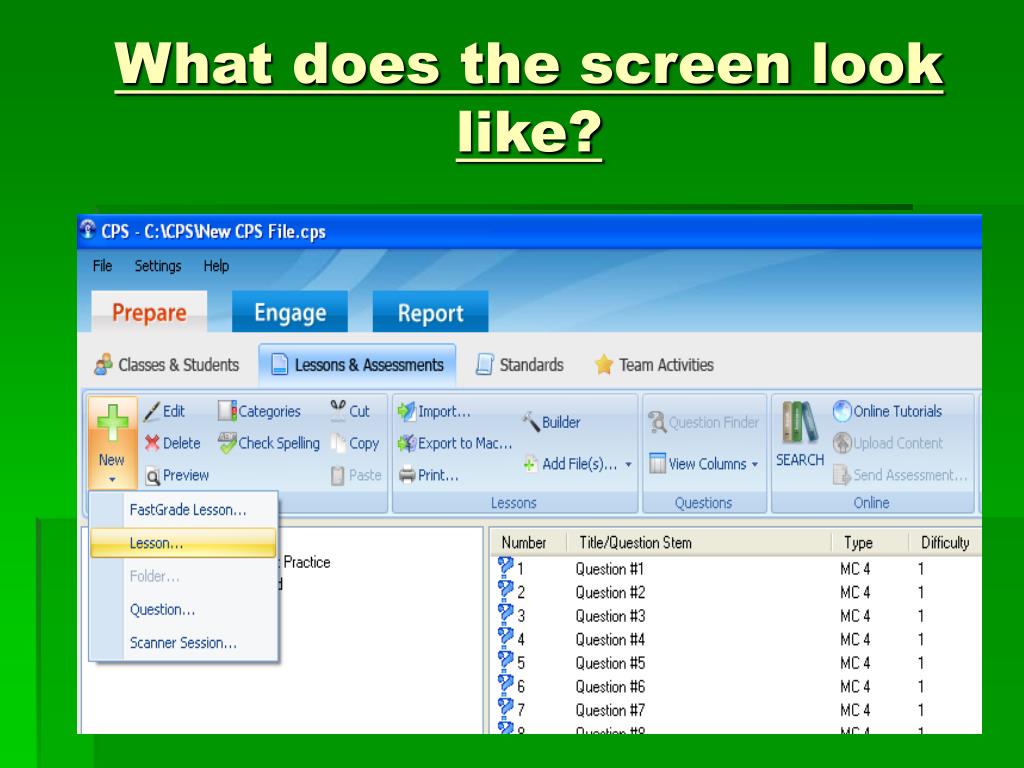The image size is (1024, 768).
Task: Click the difficulty value of Question #5
Action: coord(921,663)
